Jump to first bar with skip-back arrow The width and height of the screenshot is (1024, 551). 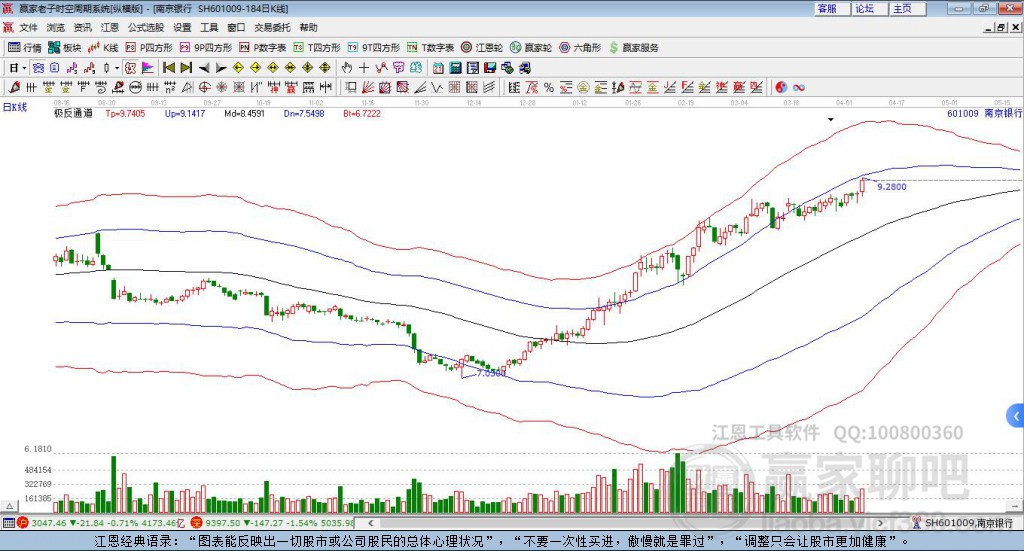click(168, 68)
